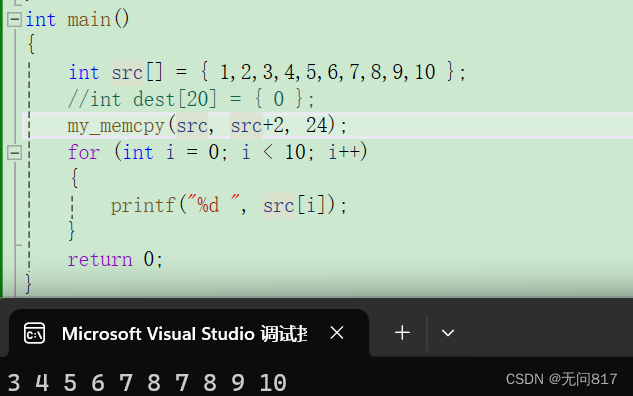Click the 'src+2' argument in my_memcpy call

click(258, 126)
